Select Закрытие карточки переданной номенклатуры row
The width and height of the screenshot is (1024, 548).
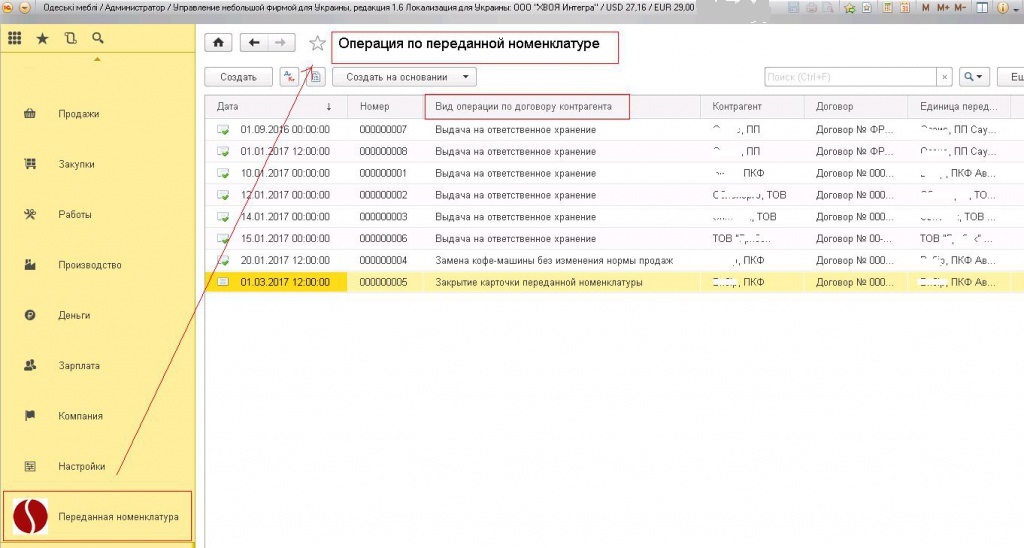coord(614,282)
